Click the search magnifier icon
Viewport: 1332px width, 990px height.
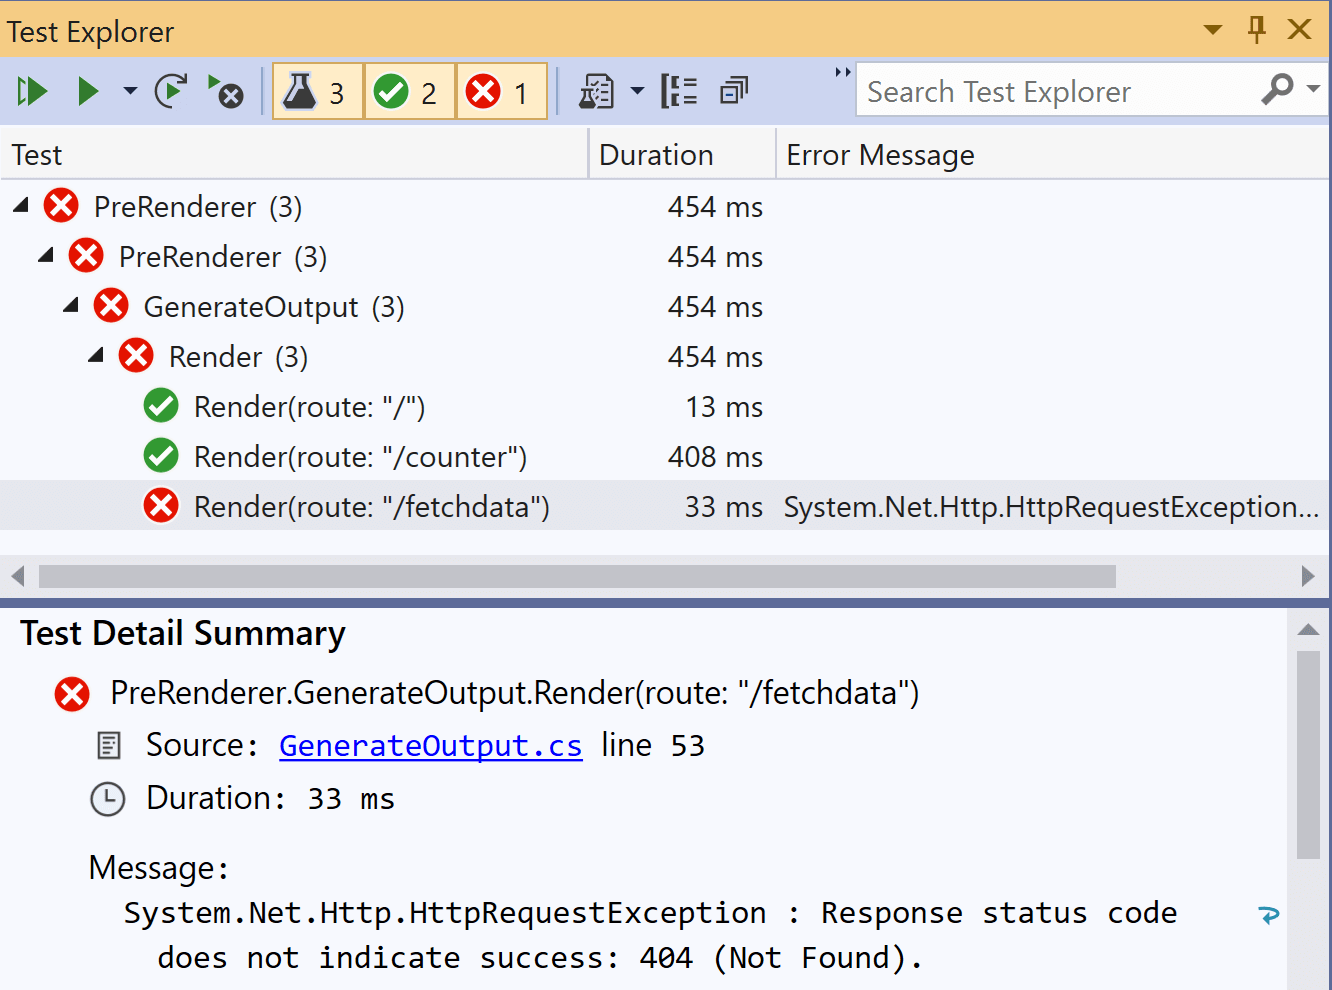(x=1278, y=90)
